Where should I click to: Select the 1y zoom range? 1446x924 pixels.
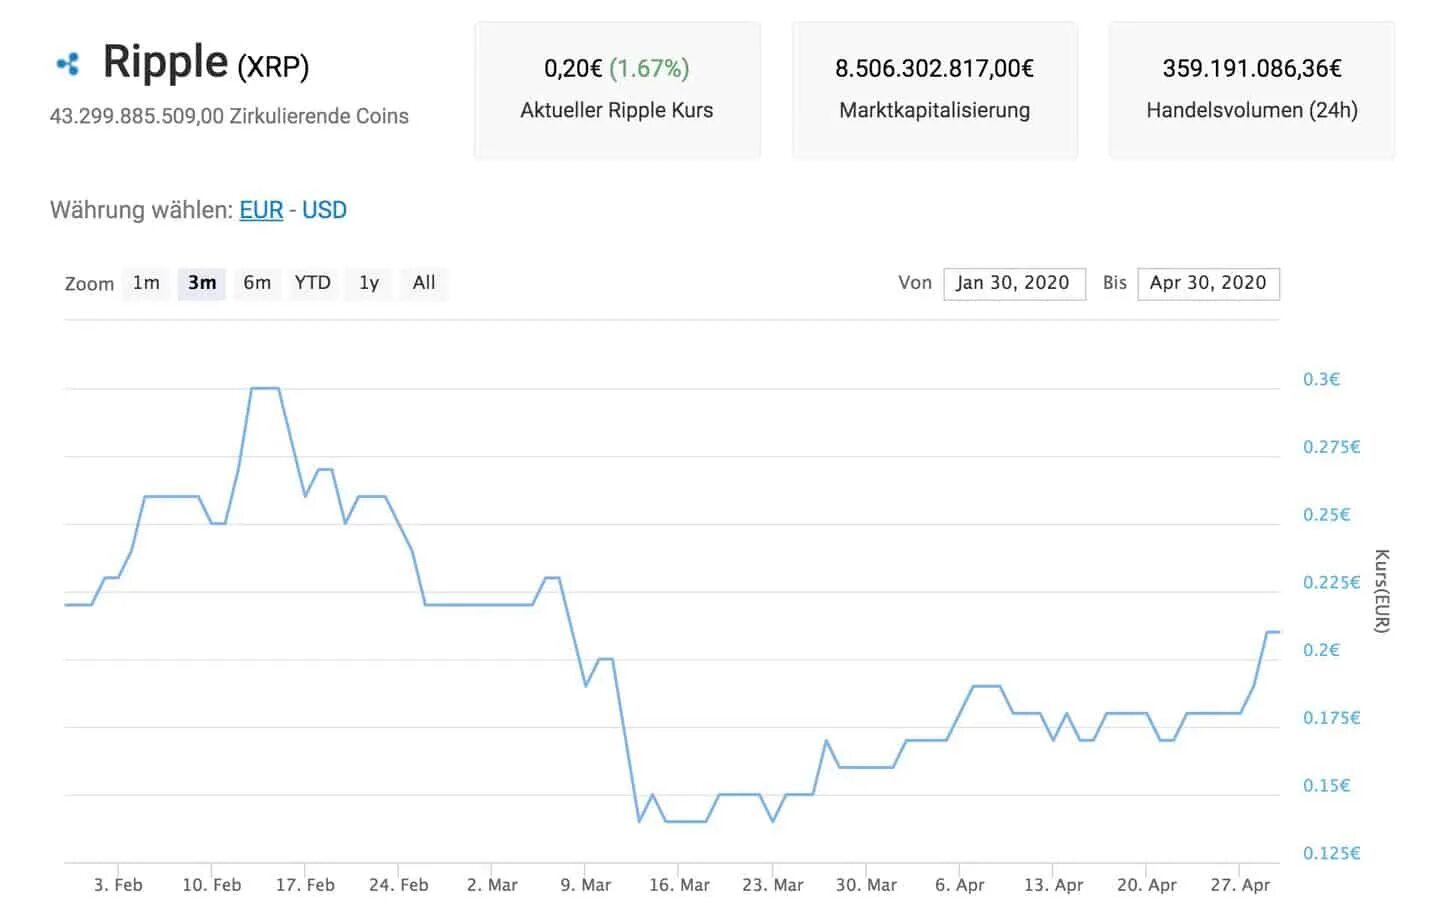(369, 284)
